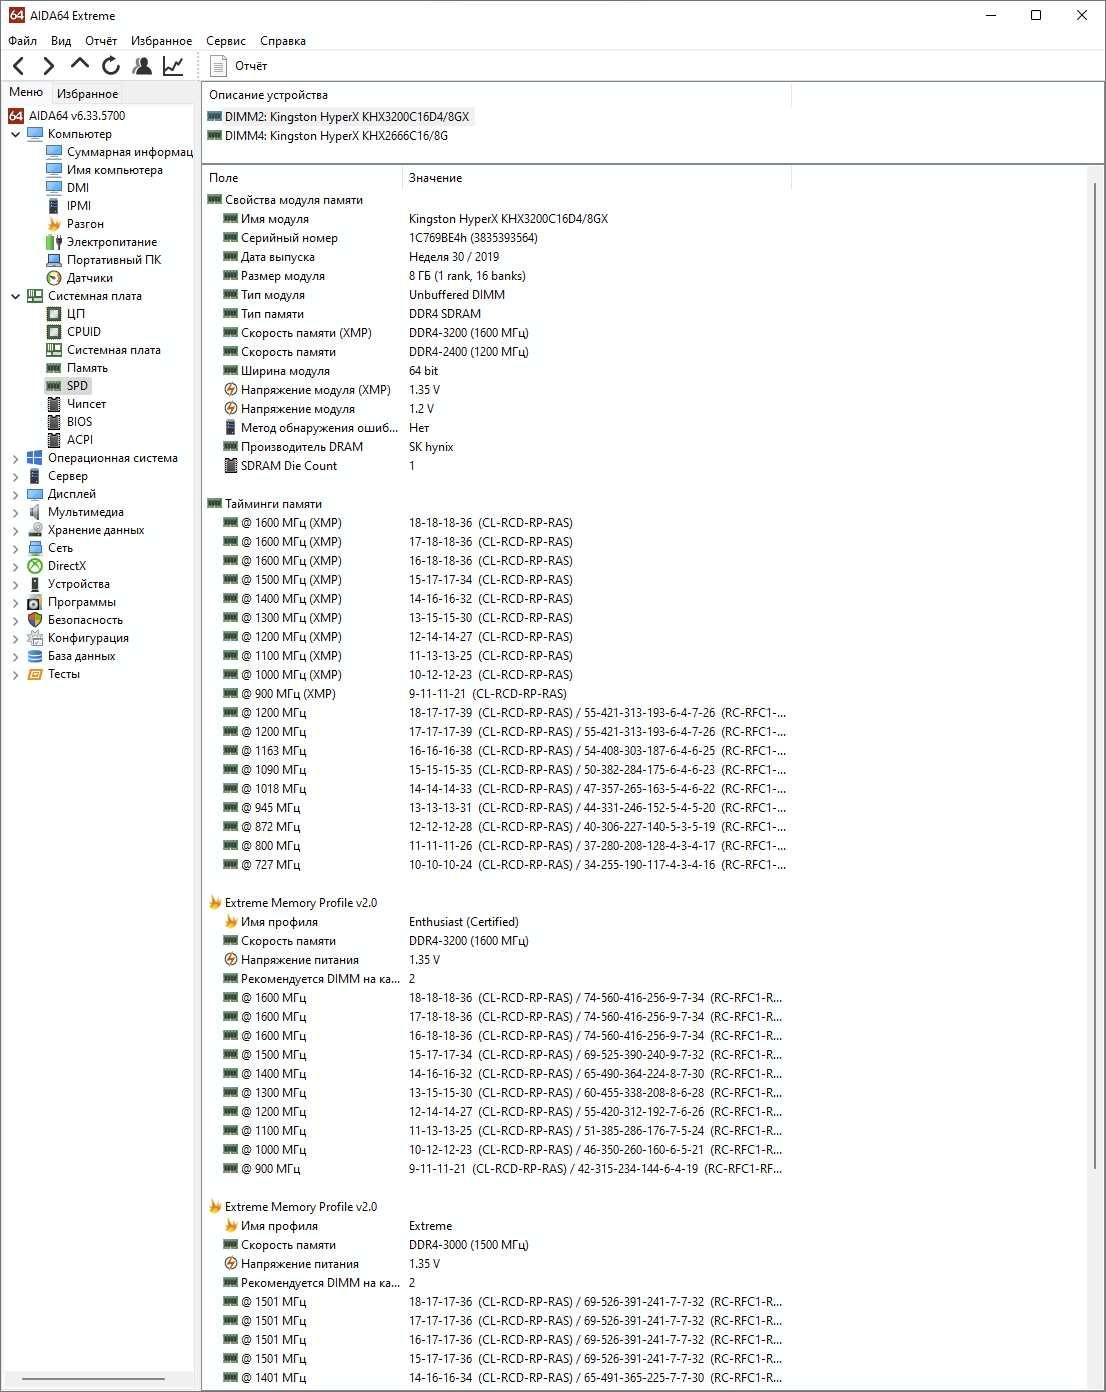The width and height of the screenshot is (1106, 1392).
Task: Refresh the current page with the reload icon
Action: point(111,66)
